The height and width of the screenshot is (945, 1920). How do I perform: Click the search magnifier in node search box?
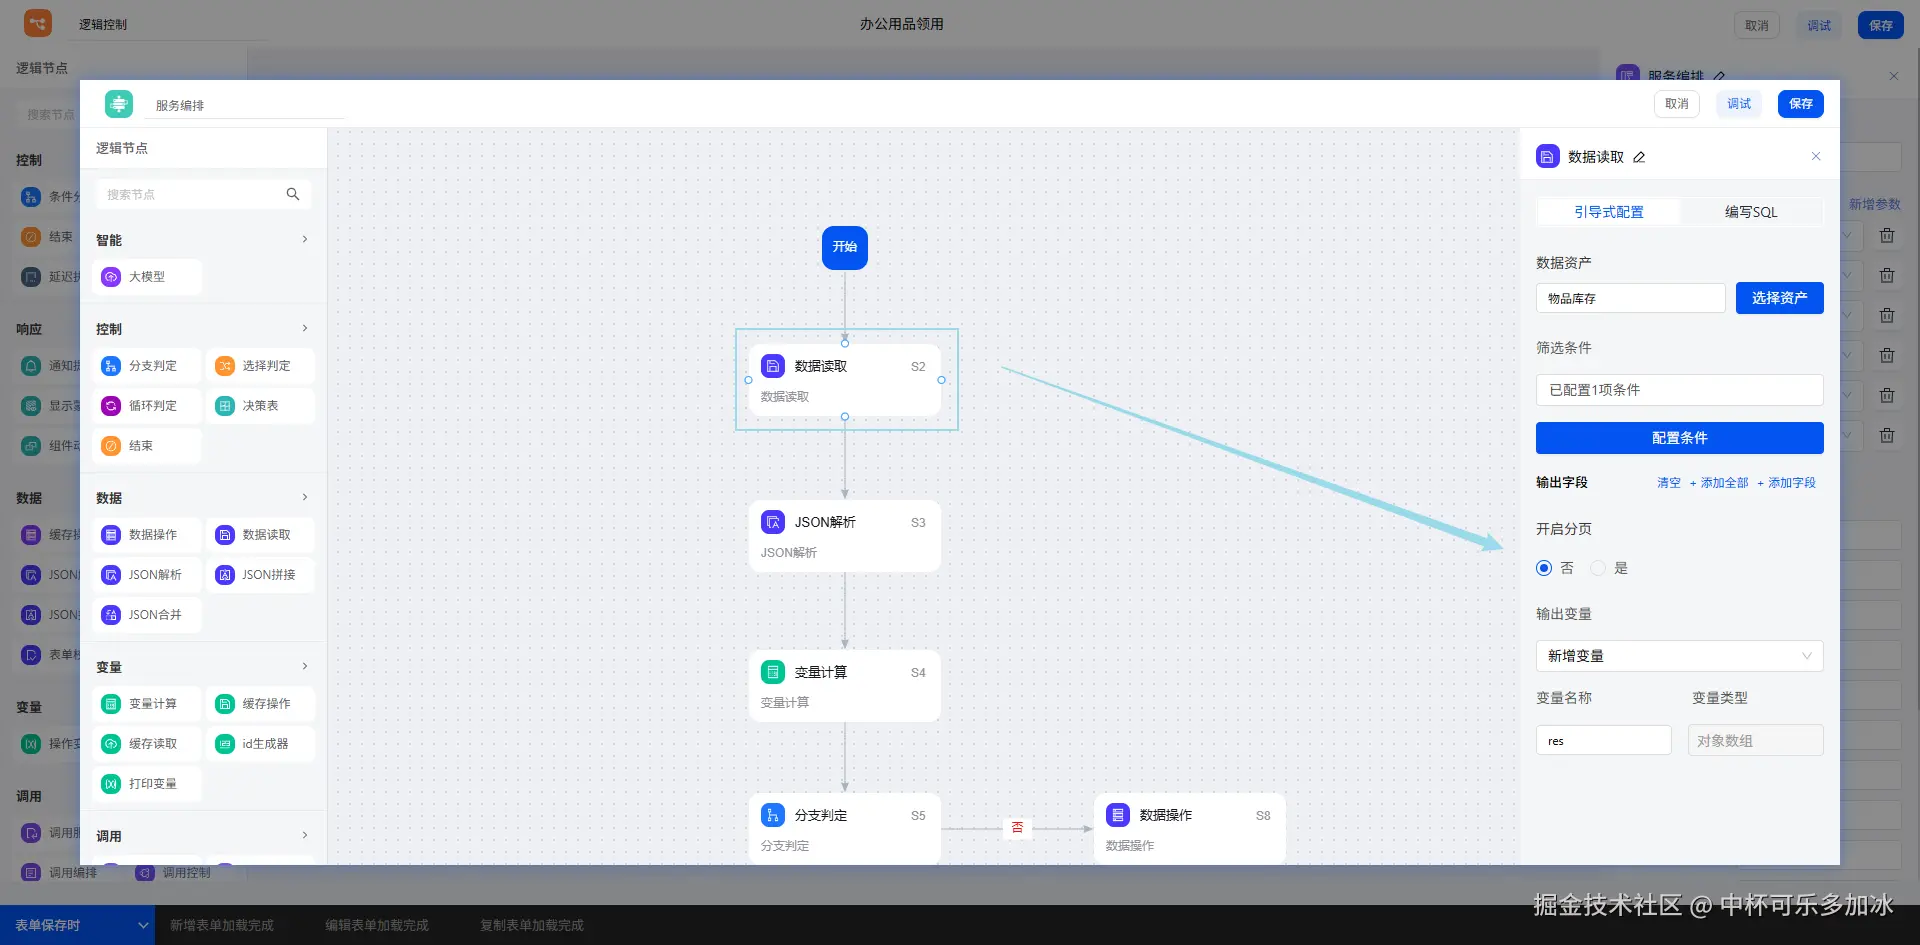pos(293,194)
